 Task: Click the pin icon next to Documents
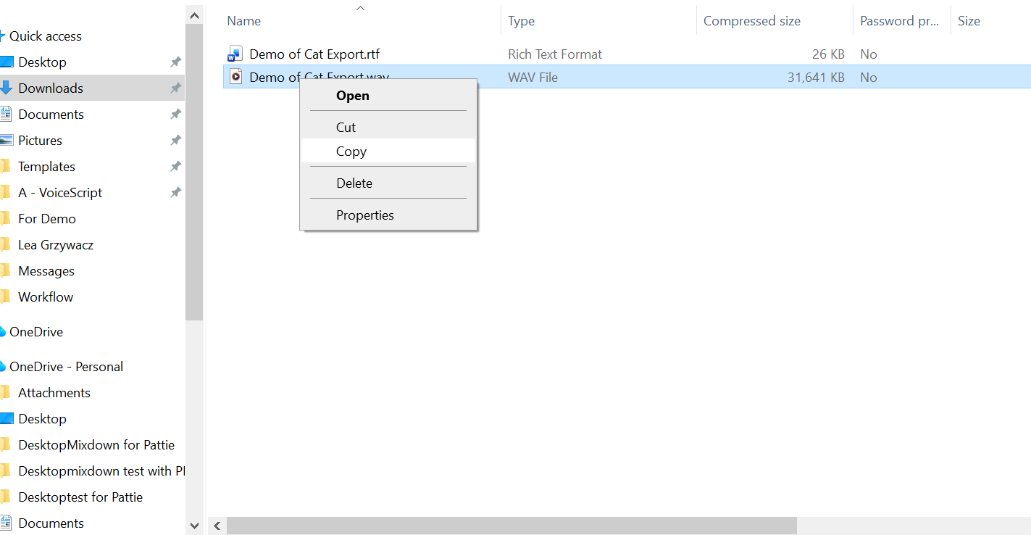point(175,114)
